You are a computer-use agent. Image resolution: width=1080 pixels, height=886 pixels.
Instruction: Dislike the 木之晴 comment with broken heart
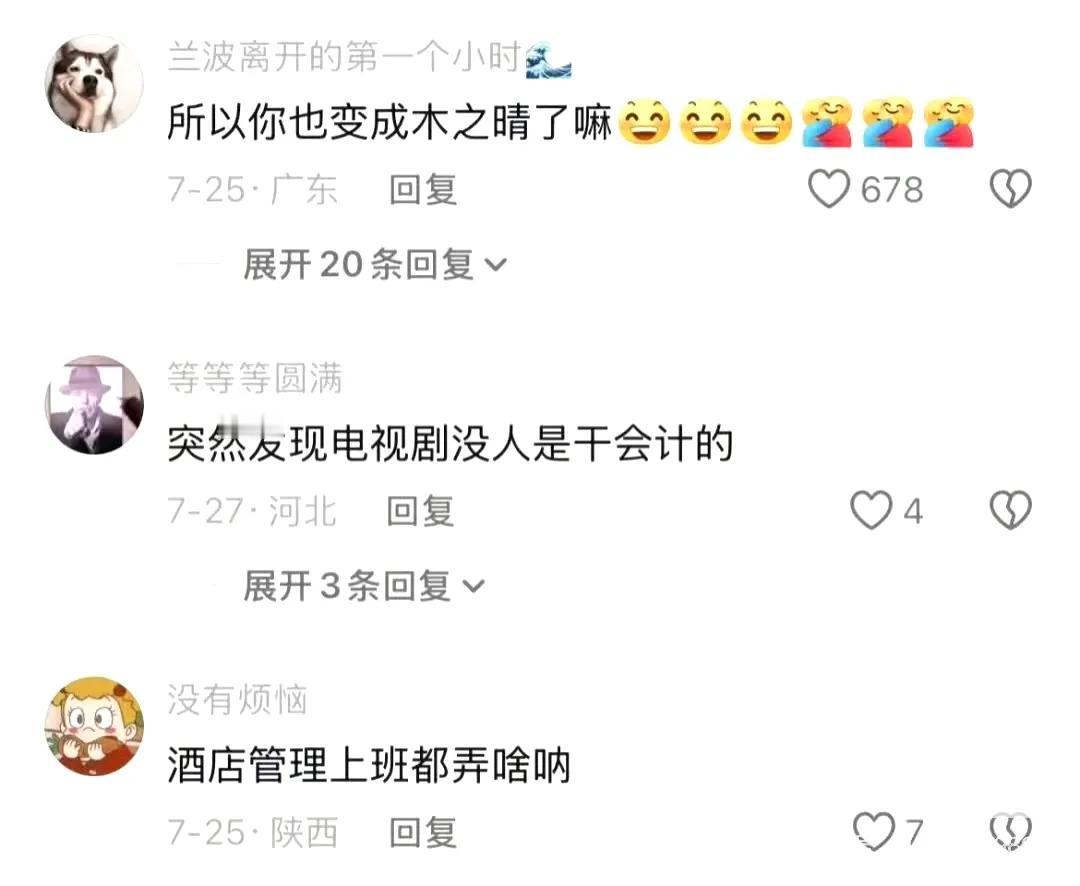coord(1010,189)
